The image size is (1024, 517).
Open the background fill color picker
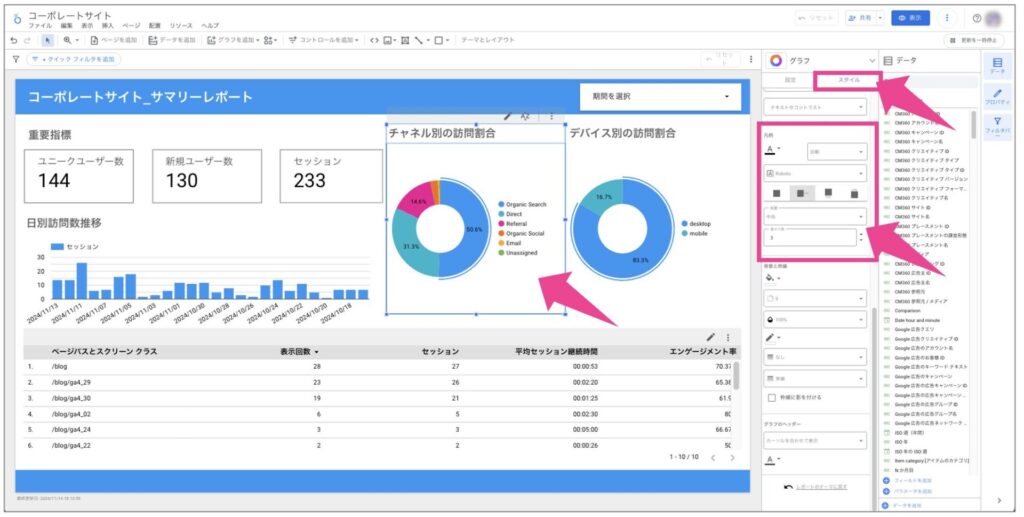[773, 278]
